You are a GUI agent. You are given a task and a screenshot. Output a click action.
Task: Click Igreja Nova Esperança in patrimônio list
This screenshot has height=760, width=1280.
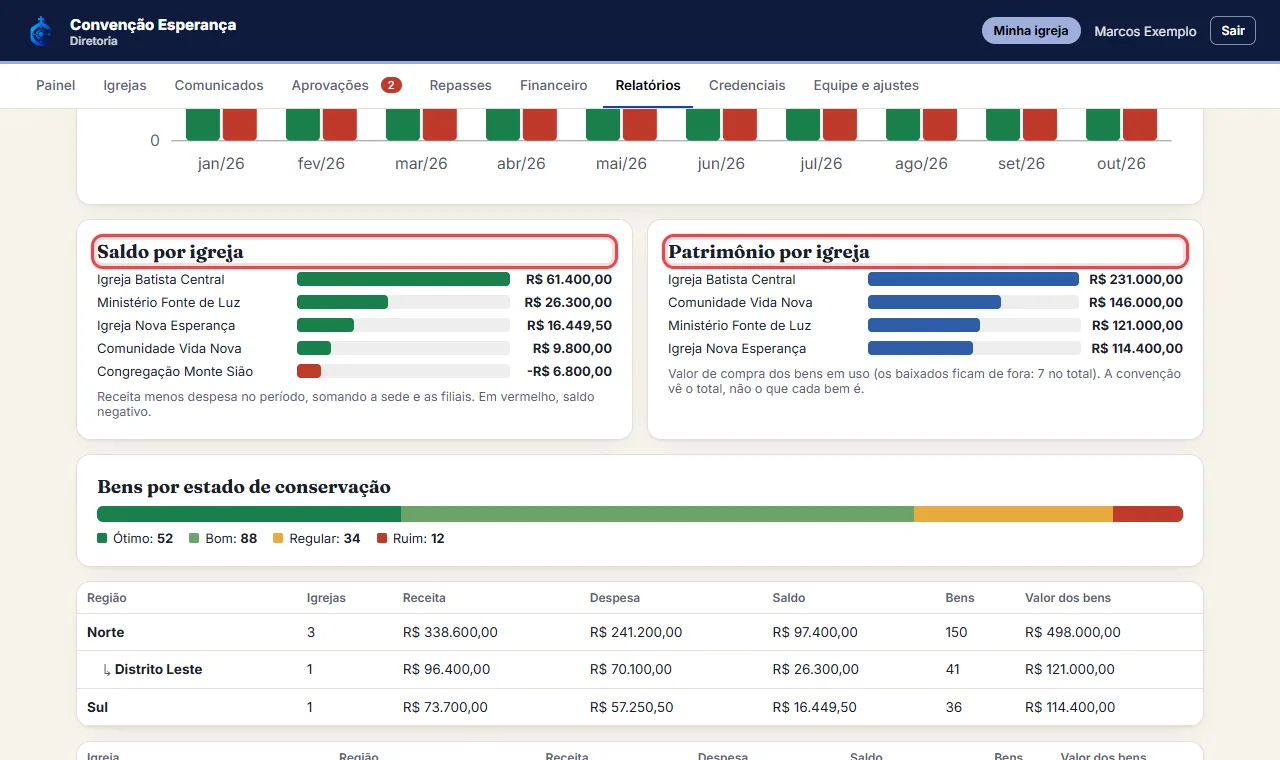(x=737, y=348)
